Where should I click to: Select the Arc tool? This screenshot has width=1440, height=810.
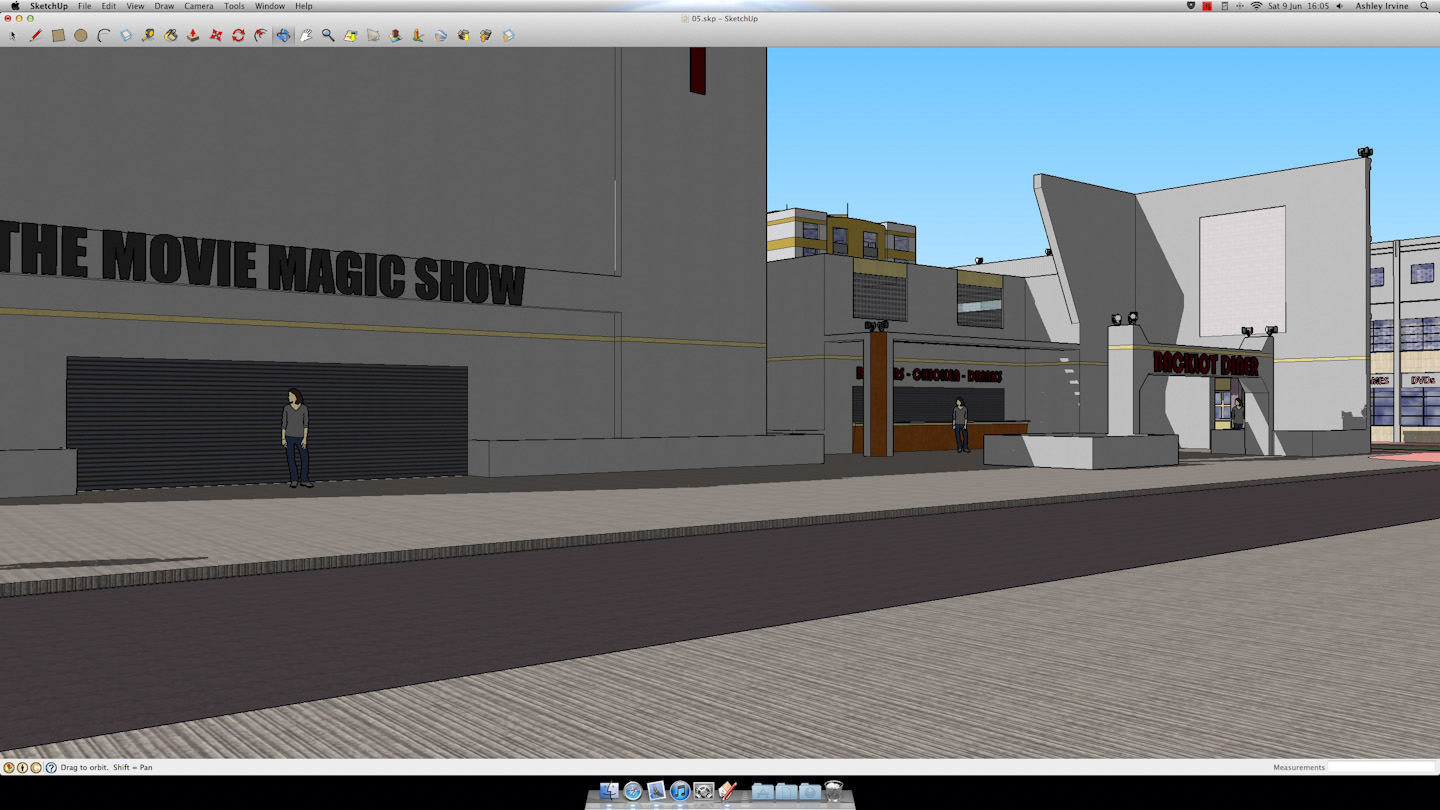[103, 35]
